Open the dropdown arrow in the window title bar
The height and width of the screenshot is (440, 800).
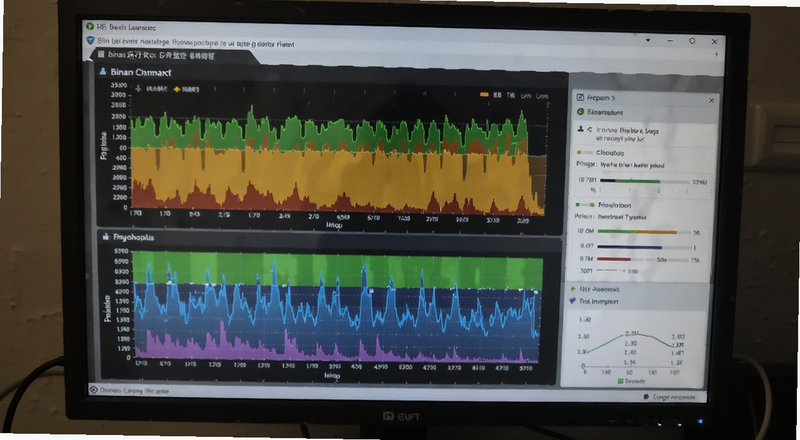coord(648,40)
